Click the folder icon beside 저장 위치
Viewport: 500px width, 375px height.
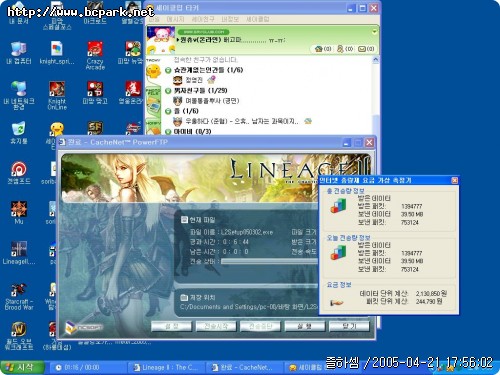pyautogui.click(x=184, y=297)
